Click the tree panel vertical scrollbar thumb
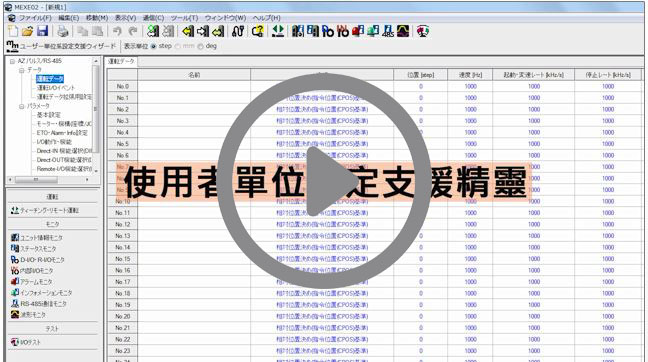This screenshot has height=362, width=648. pyautogui.click(x=95, y=109)
